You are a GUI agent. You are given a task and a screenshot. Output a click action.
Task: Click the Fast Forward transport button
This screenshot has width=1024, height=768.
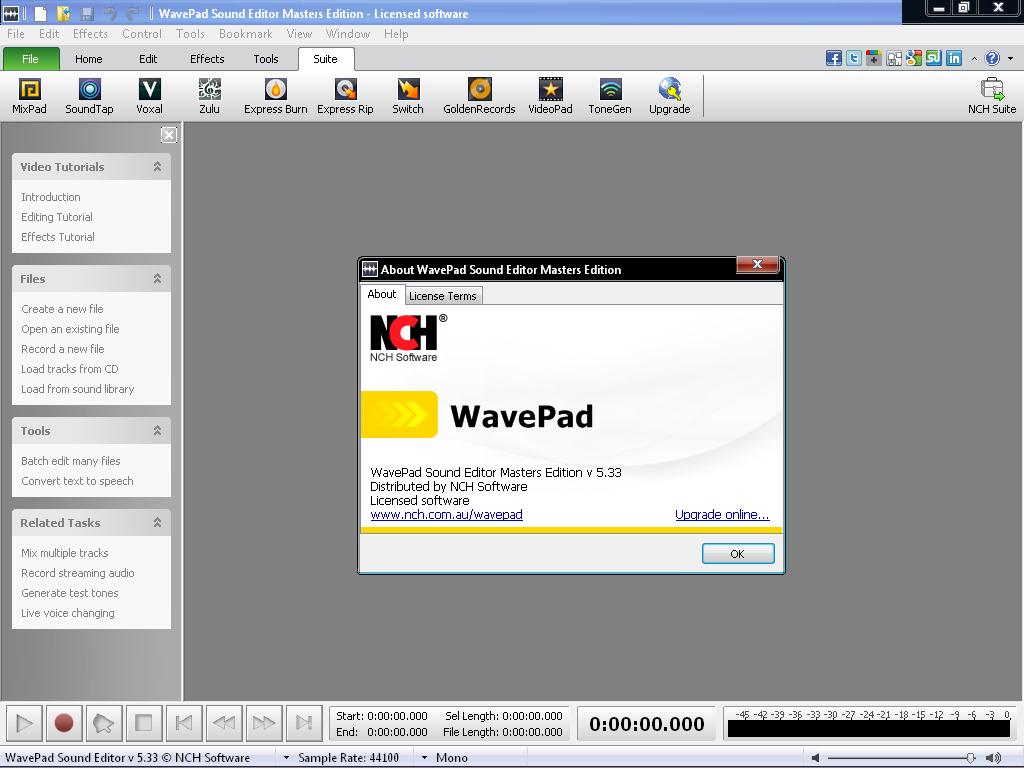click(264, 723)
